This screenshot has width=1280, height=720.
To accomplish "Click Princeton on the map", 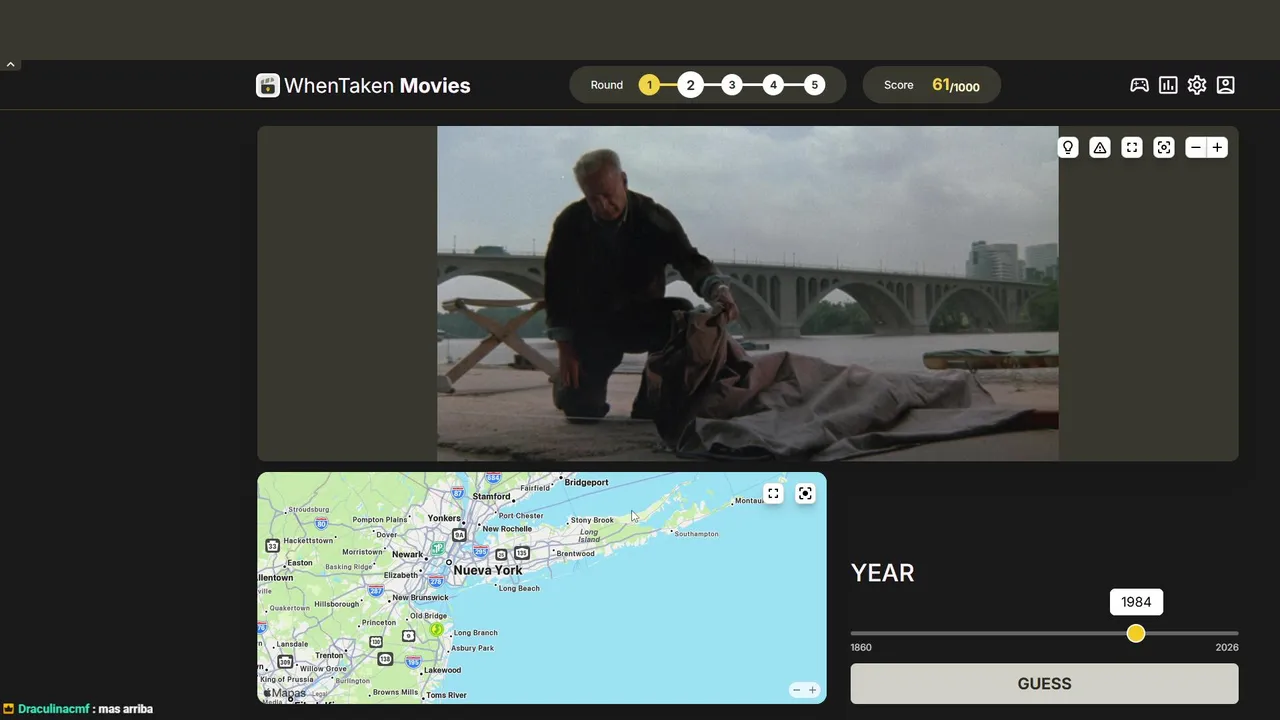I will coord(379,622).
